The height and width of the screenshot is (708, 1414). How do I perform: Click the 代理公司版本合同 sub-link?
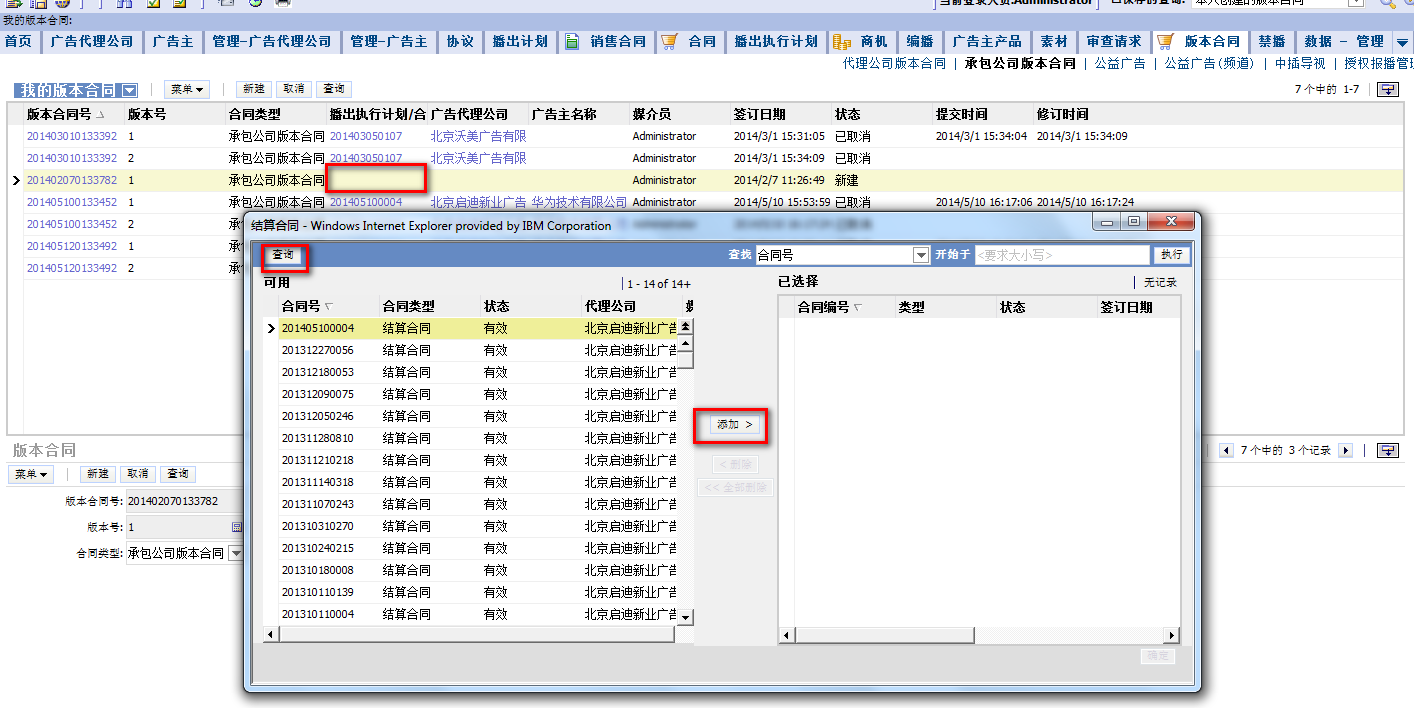(894, 63)
